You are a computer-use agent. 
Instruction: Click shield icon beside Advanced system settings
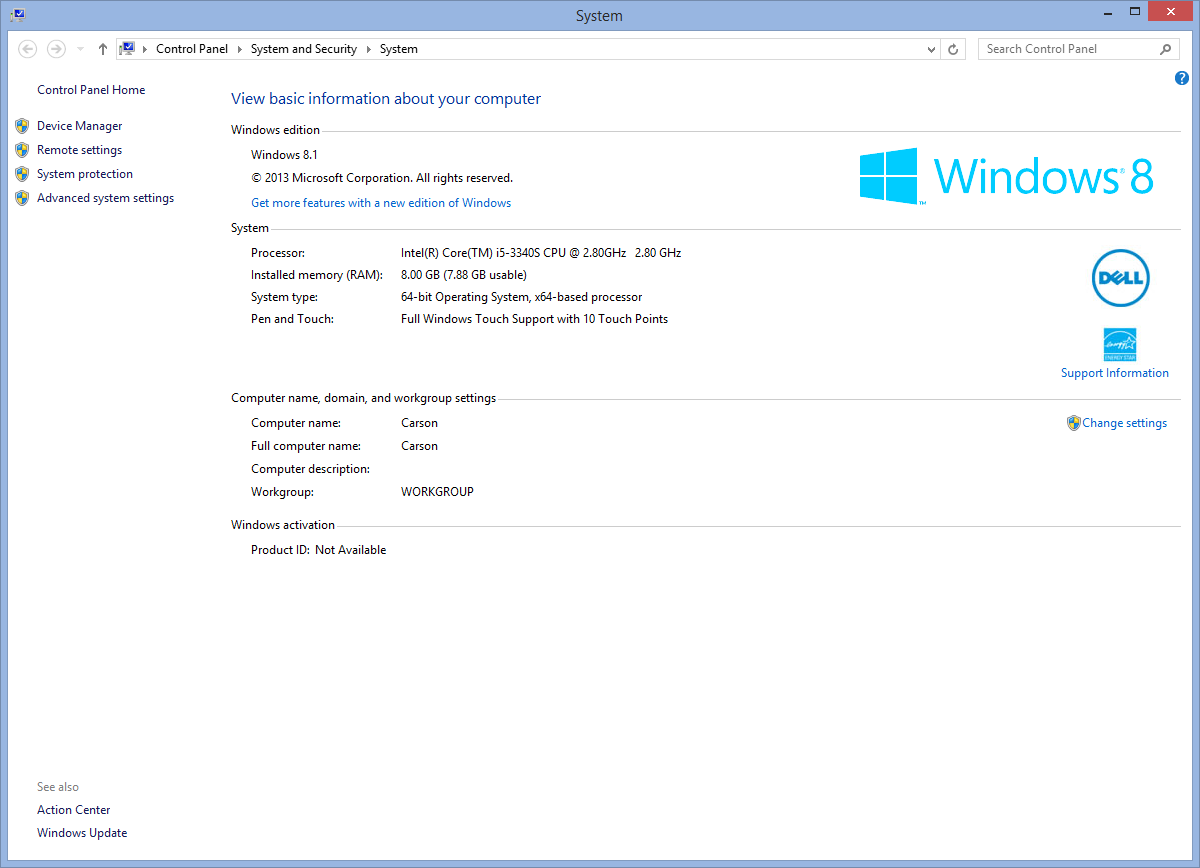click(22, 198)
